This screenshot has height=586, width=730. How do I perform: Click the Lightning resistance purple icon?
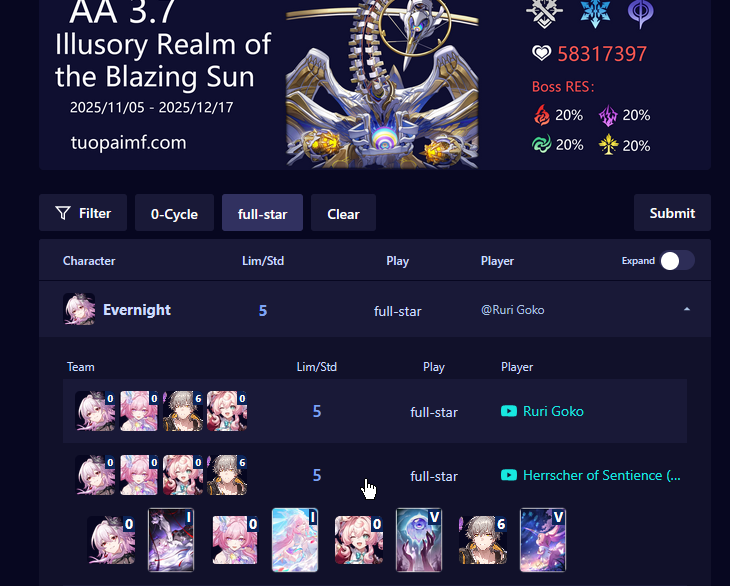[x=608, y=116]
